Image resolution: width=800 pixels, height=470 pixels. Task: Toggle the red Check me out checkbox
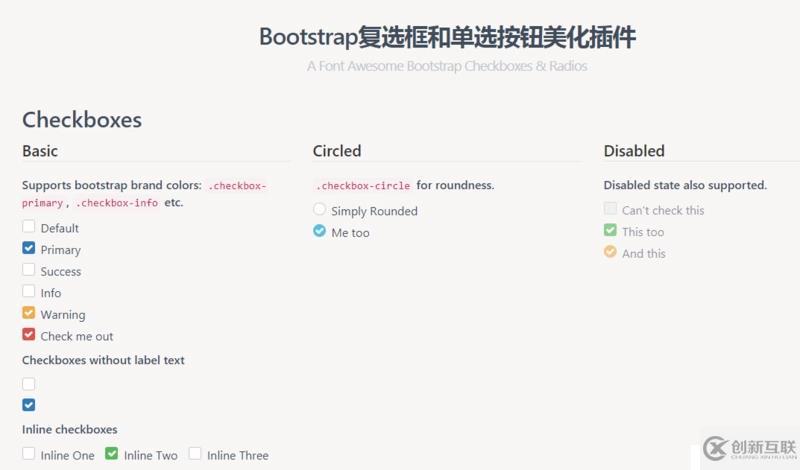pos(29,334)
